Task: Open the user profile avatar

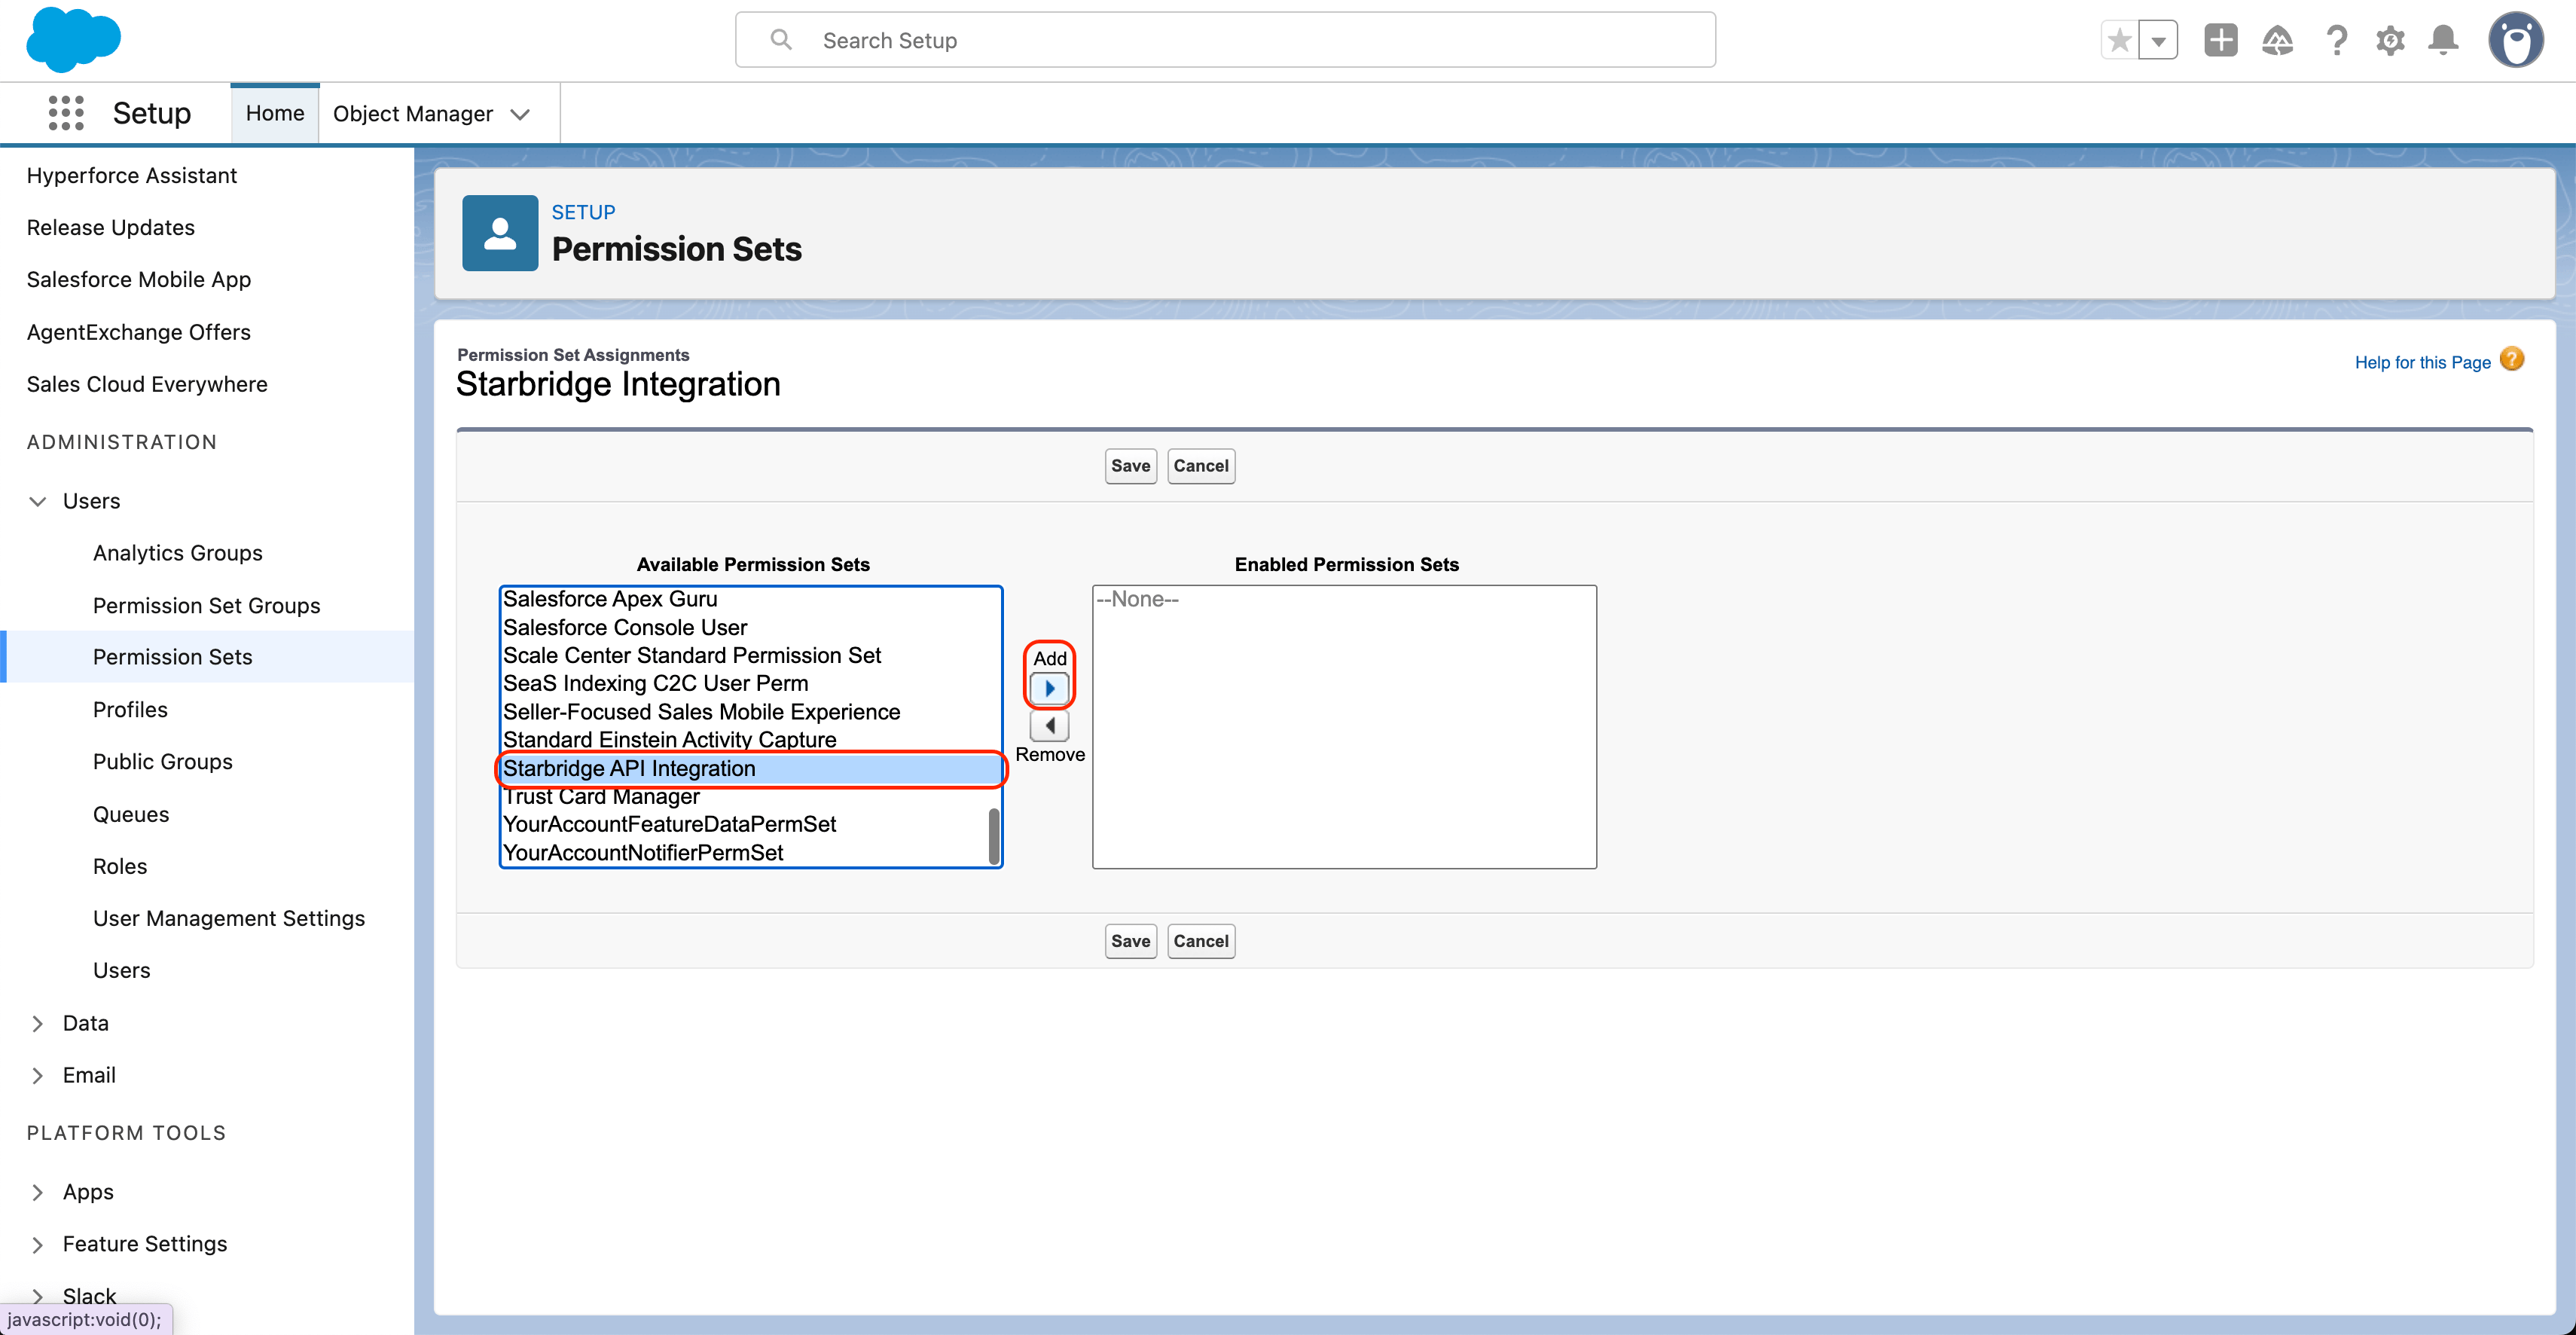Action: [x=2515, y=40]
